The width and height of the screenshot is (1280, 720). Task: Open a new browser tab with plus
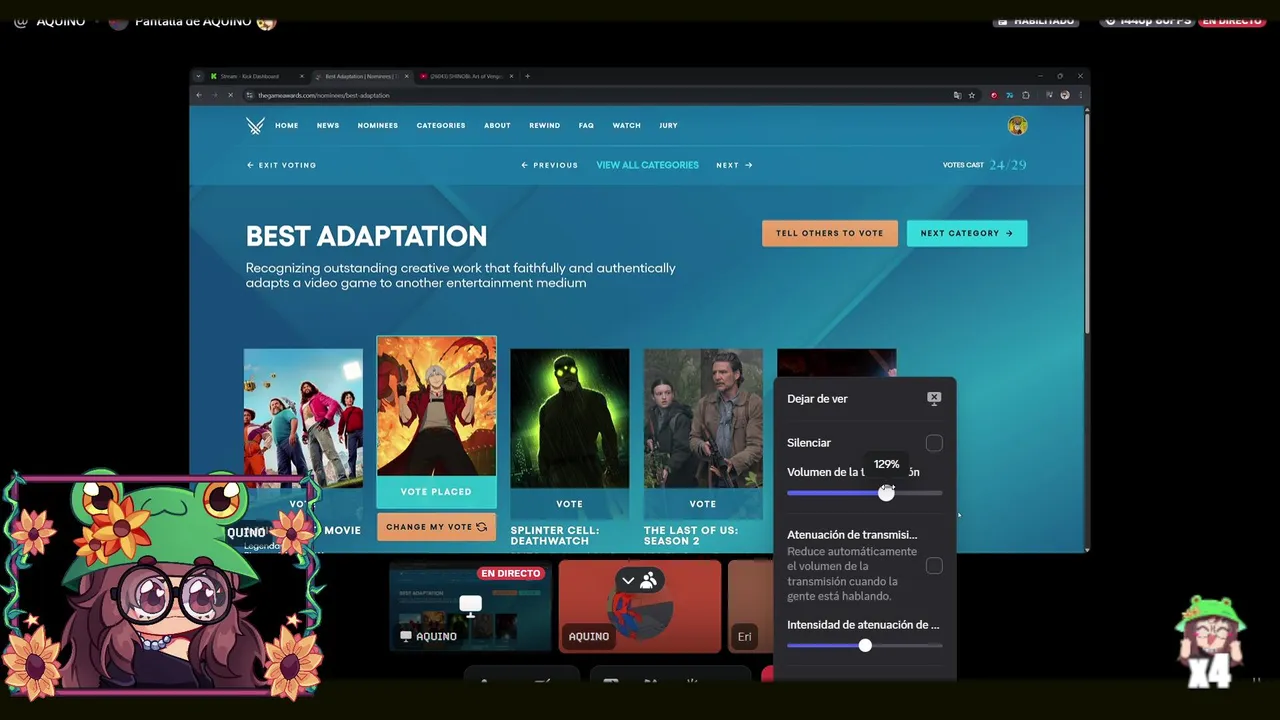point(528,76)
